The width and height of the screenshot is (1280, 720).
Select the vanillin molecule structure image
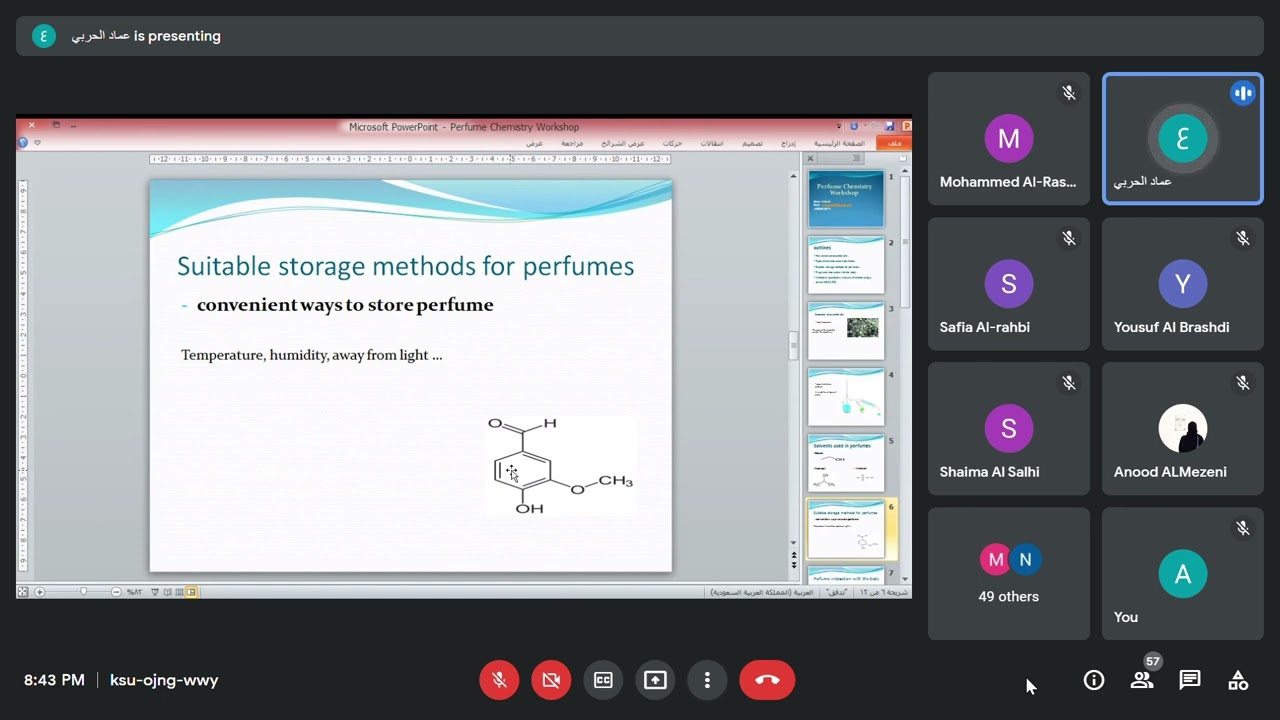tap(560, 465)
